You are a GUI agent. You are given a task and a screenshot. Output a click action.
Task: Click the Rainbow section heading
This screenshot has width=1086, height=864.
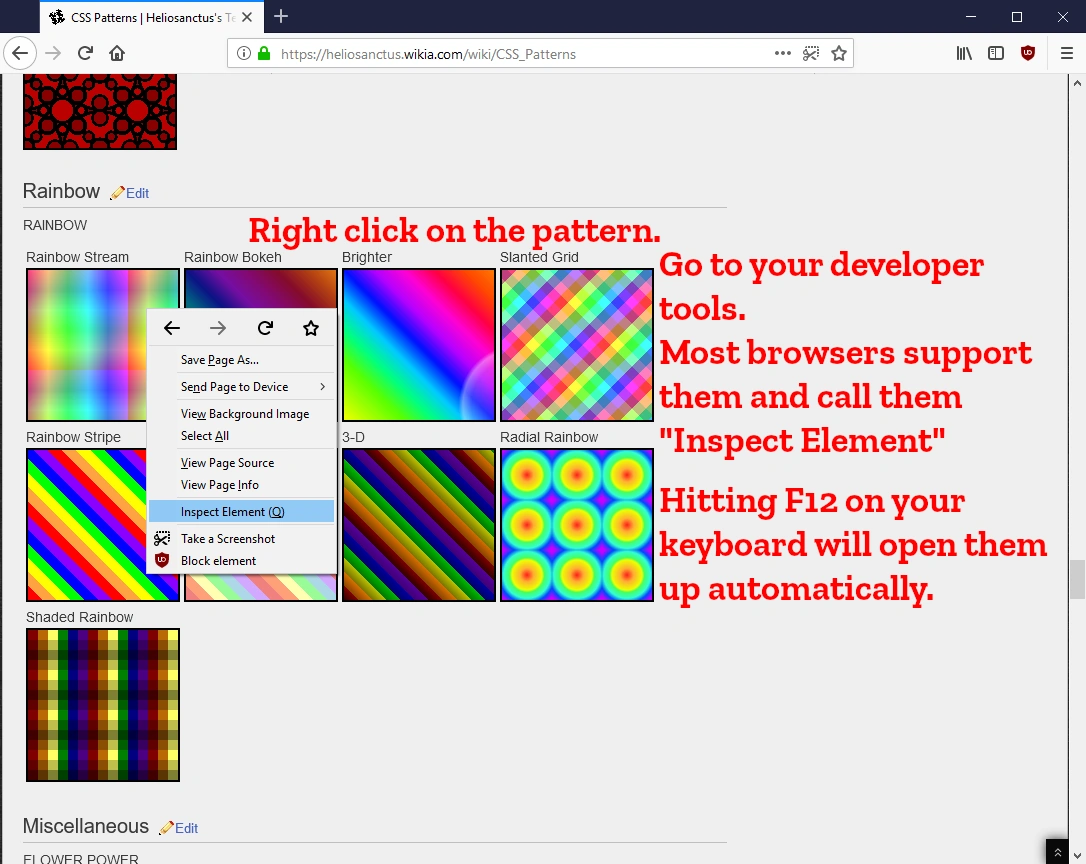[x=62, y=191]
